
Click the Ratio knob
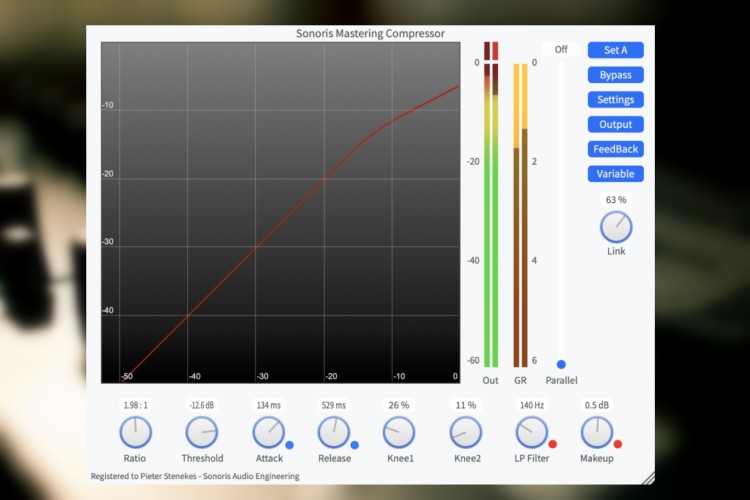coord(135,432)
